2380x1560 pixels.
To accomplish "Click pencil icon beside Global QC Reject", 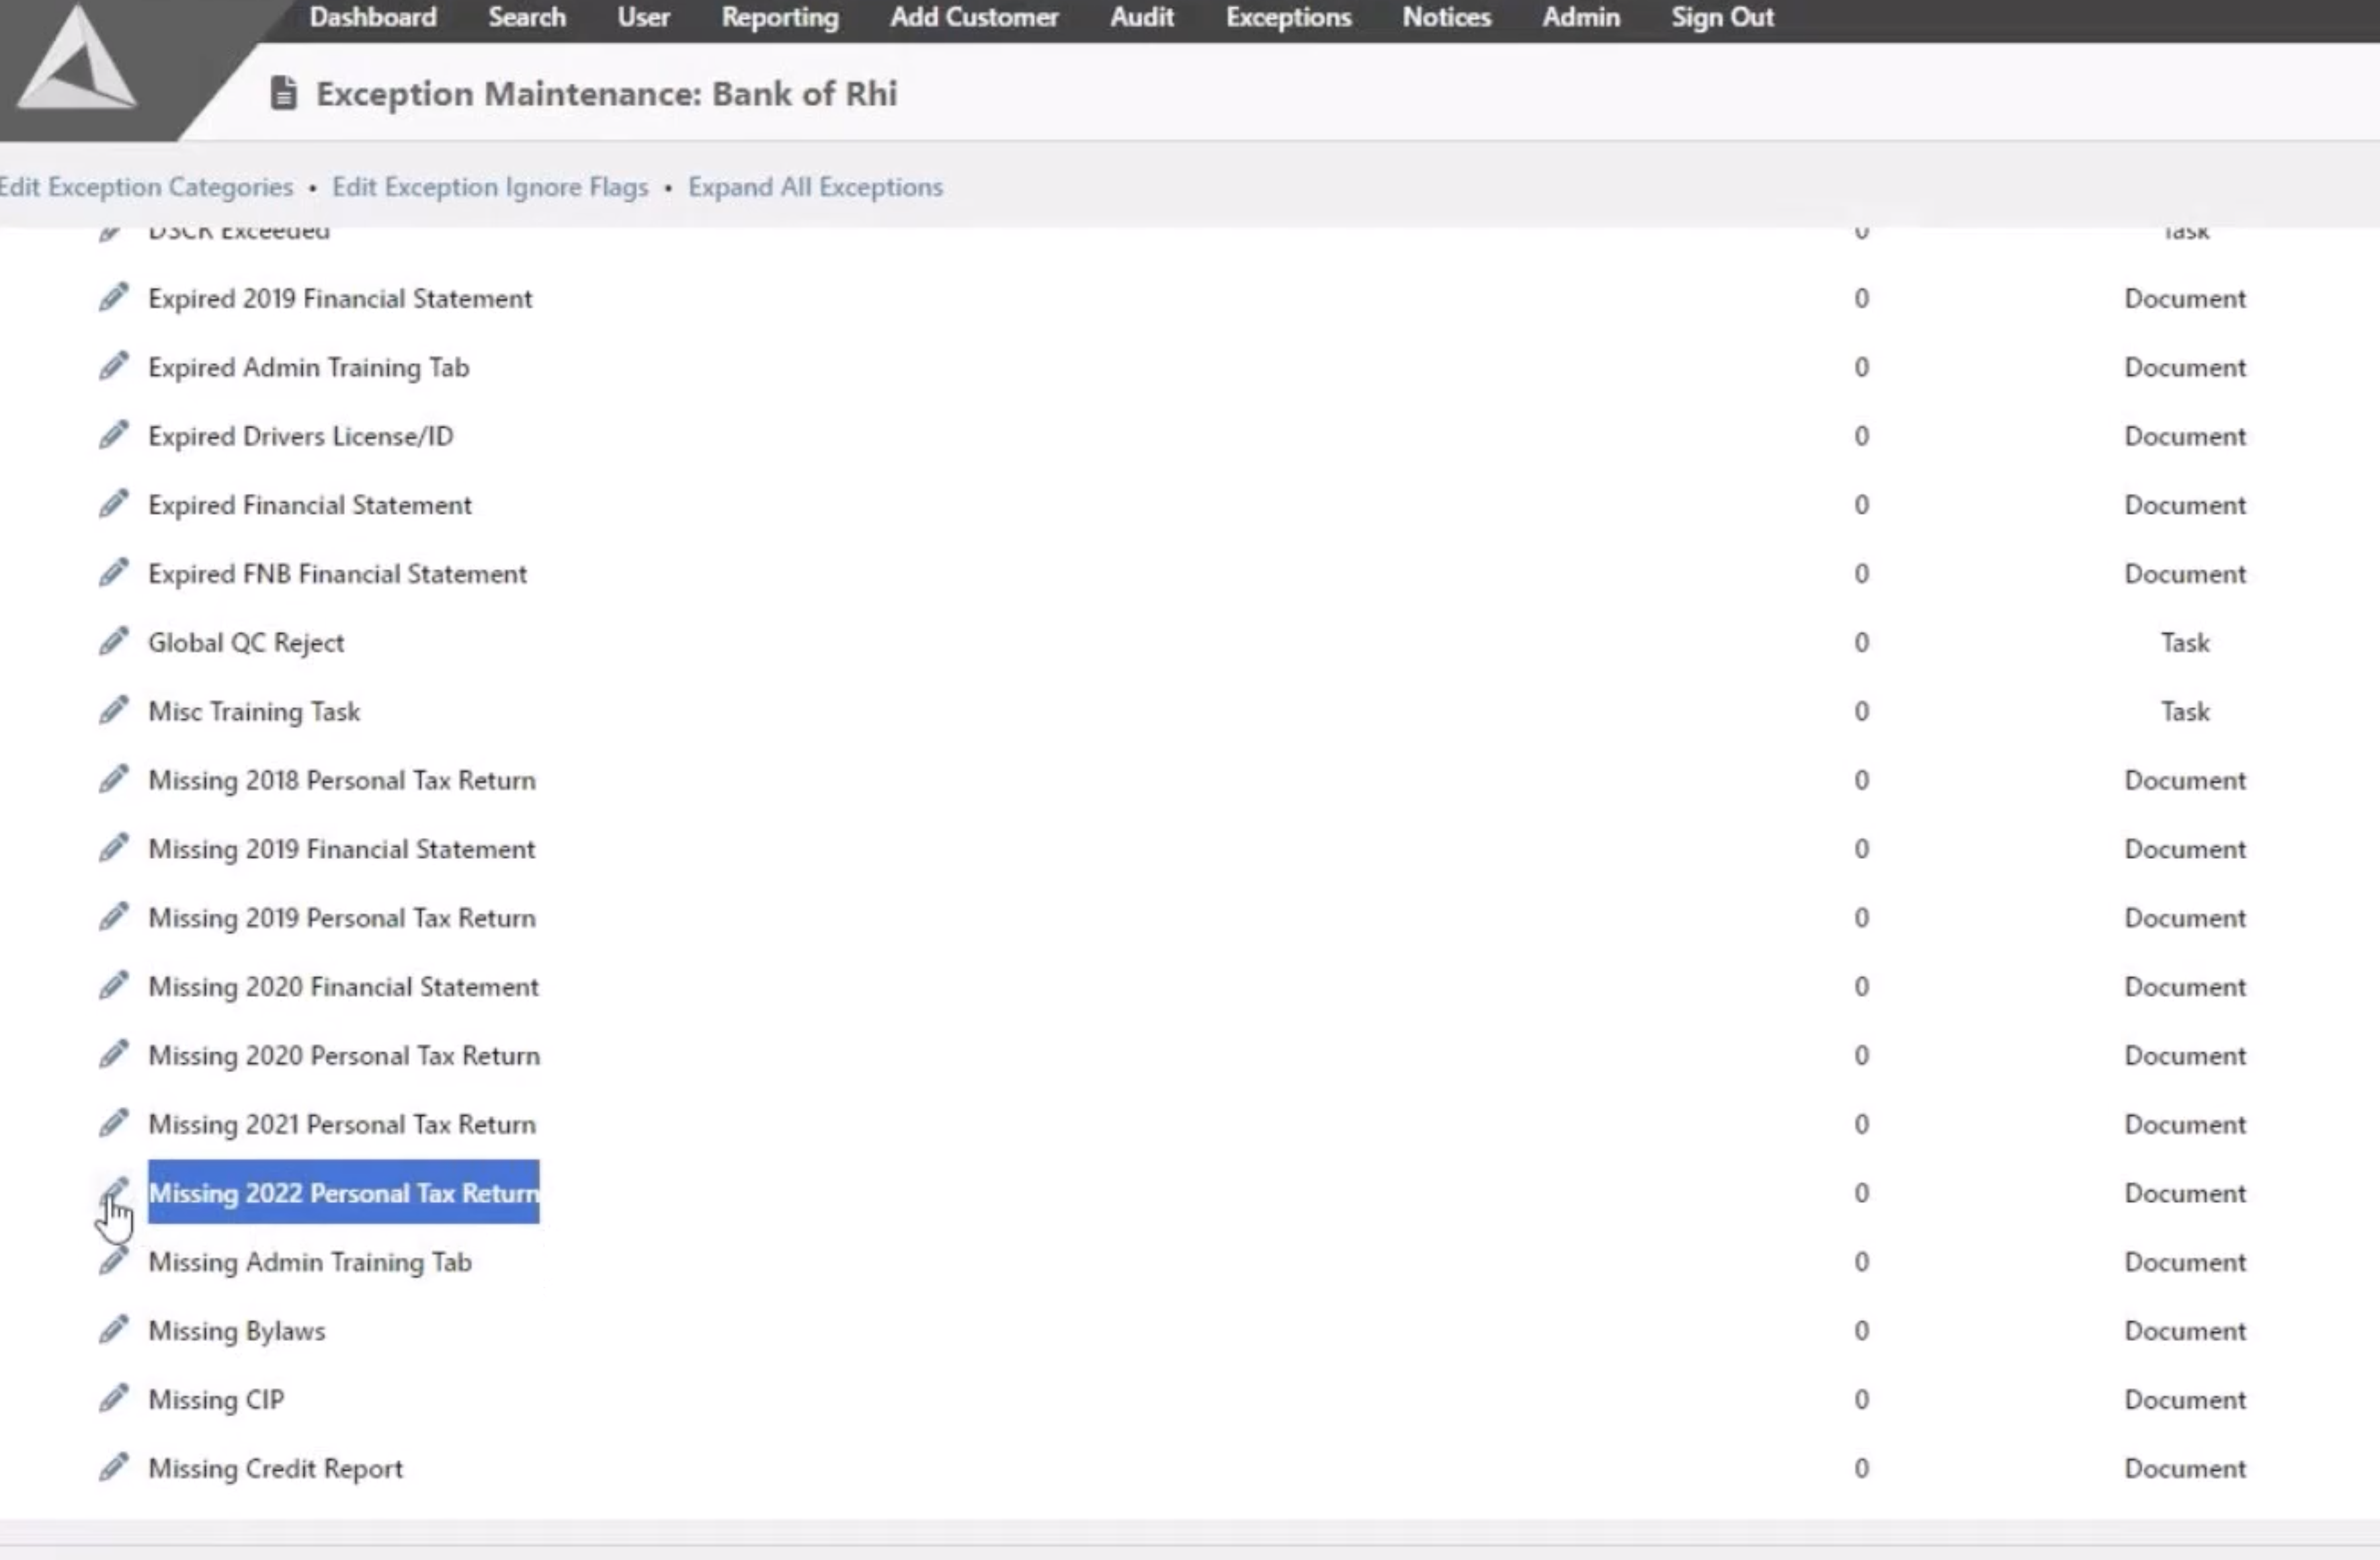I will coord(113,642).
